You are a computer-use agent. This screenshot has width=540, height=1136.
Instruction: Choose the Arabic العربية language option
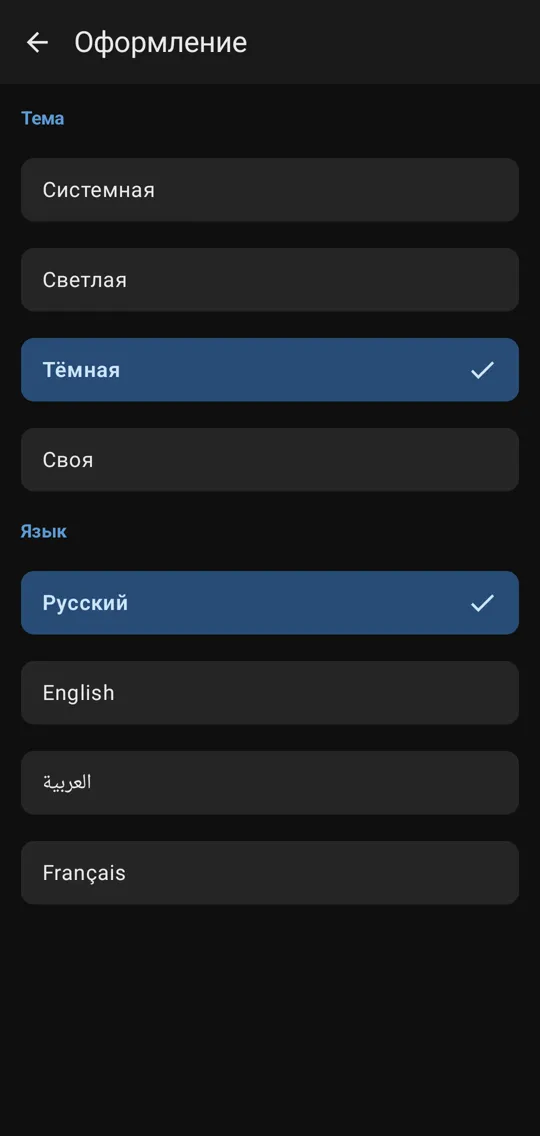[x=270, y=782]
